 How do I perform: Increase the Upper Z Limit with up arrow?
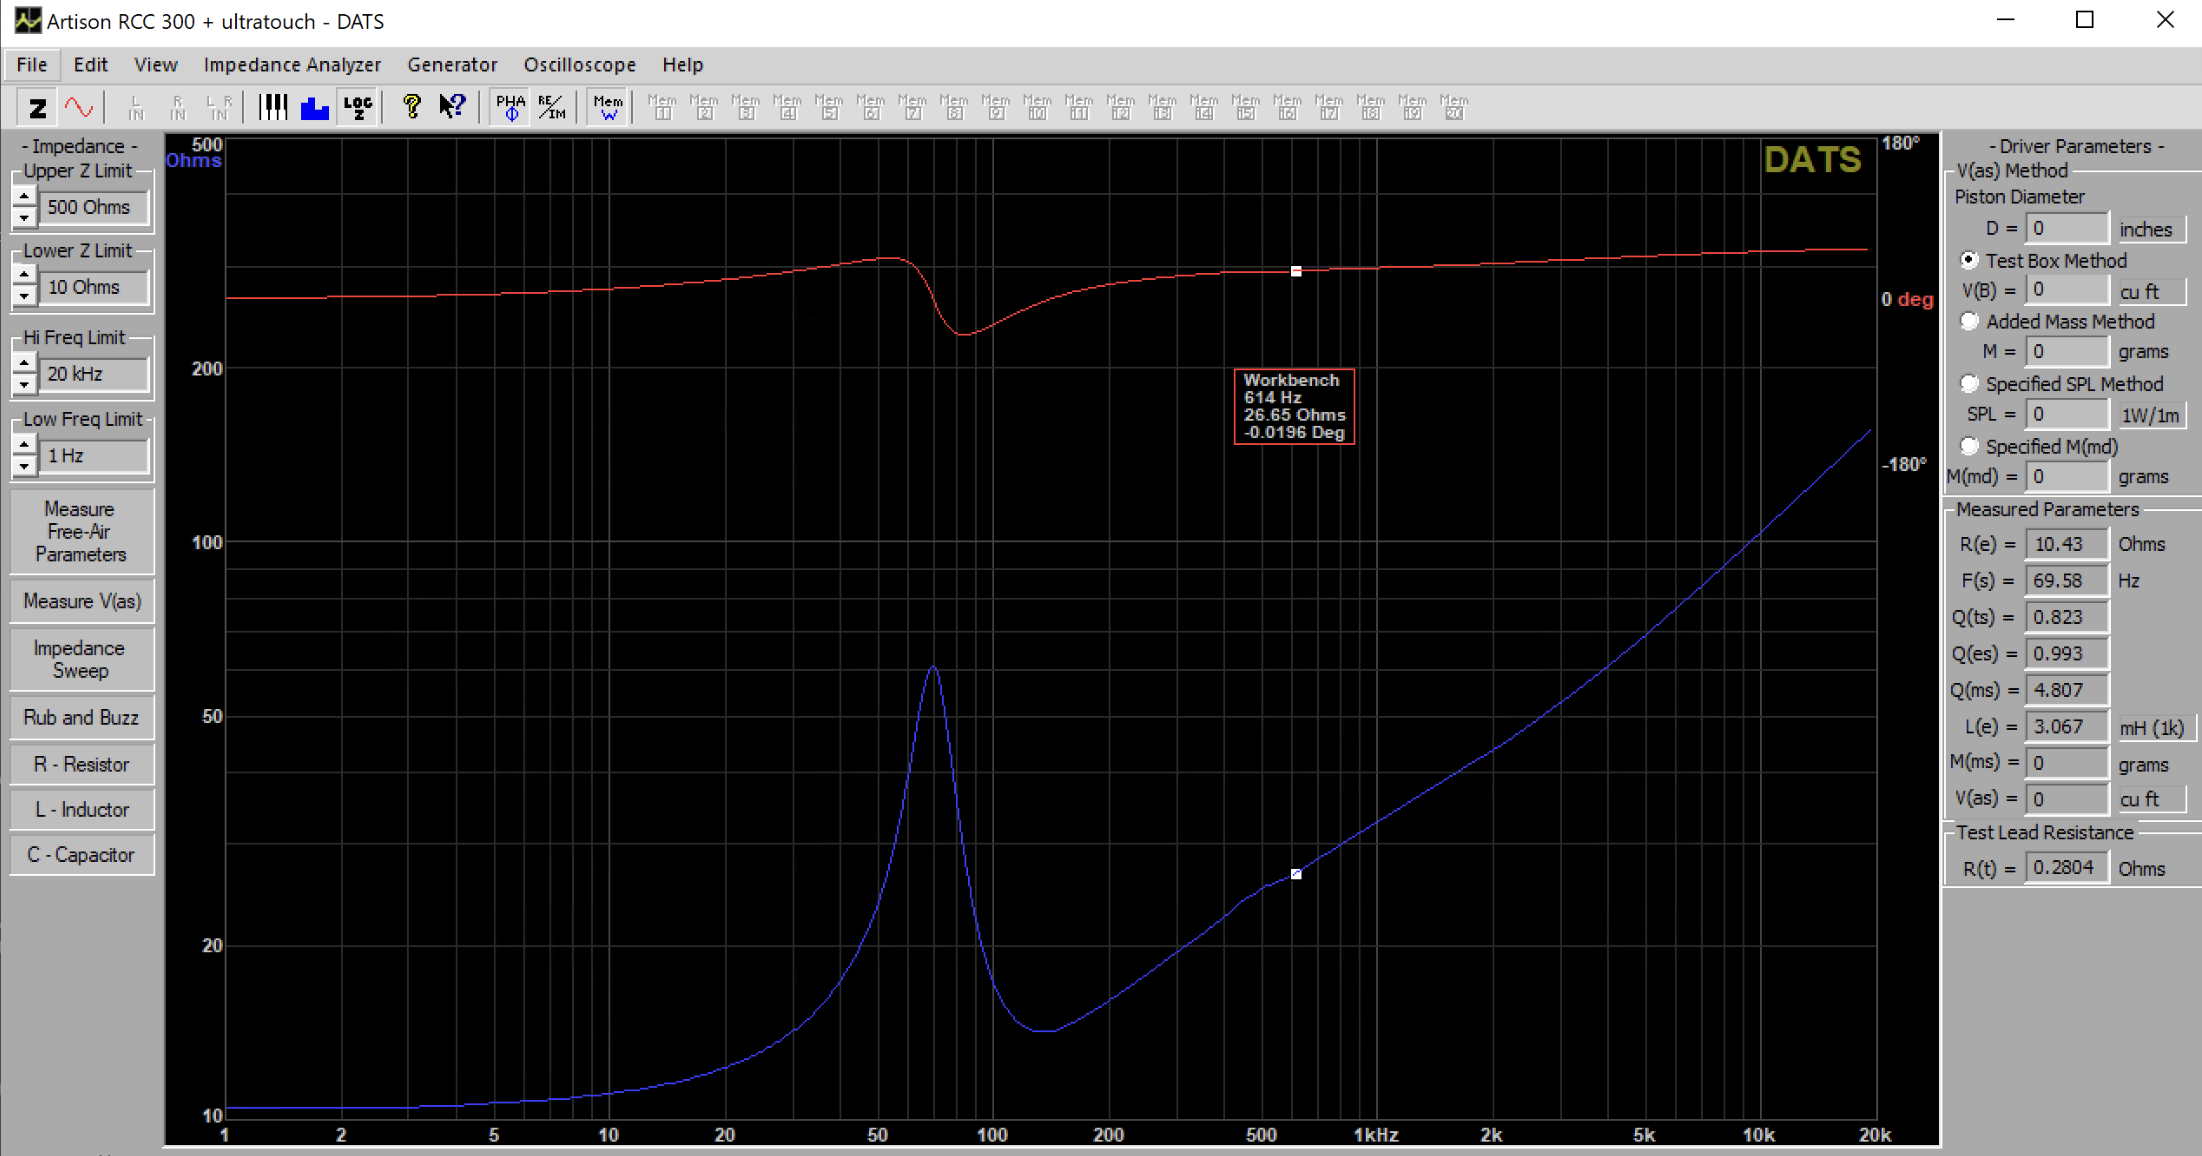(x=24, y=197)
